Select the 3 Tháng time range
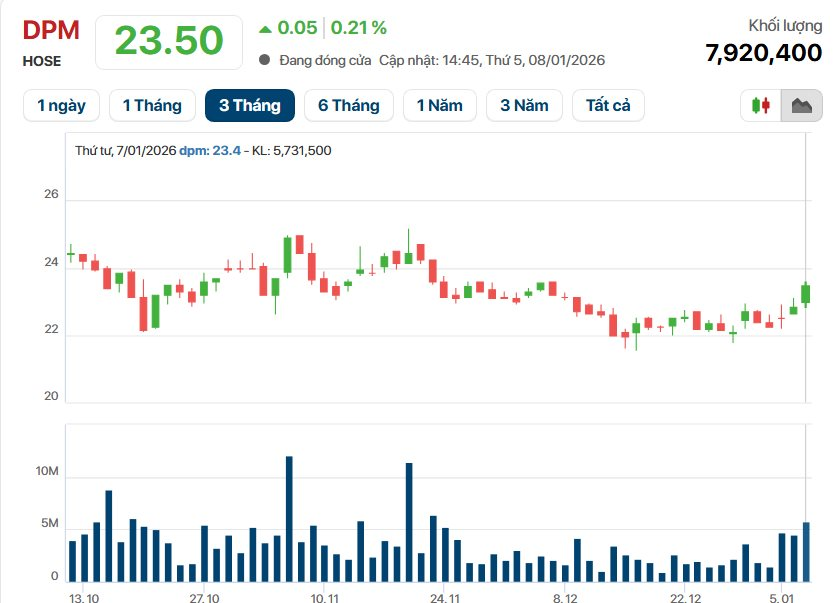 (x=249, y=105)
